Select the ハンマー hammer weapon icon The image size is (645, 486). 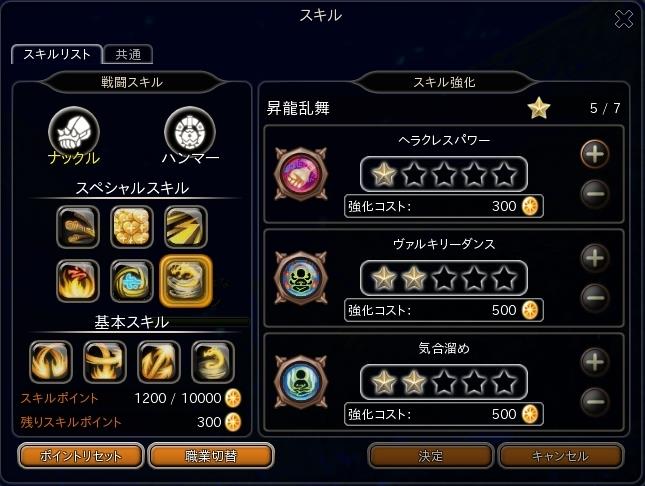tap(190, 132)
